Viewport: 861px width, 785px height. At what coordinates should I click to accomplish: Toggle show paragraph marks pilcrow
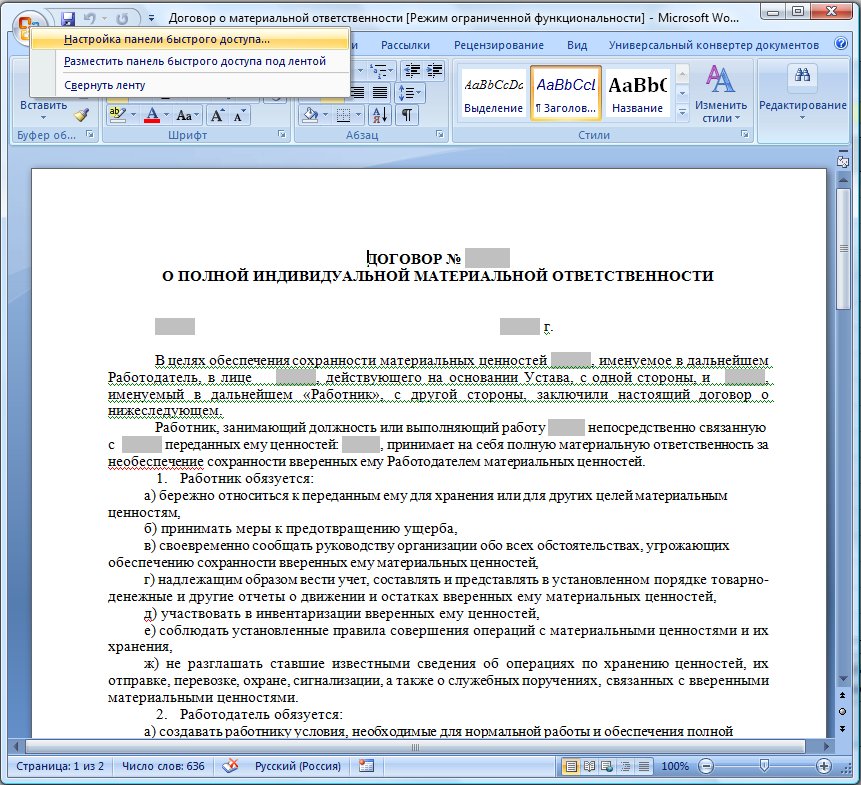407,115
